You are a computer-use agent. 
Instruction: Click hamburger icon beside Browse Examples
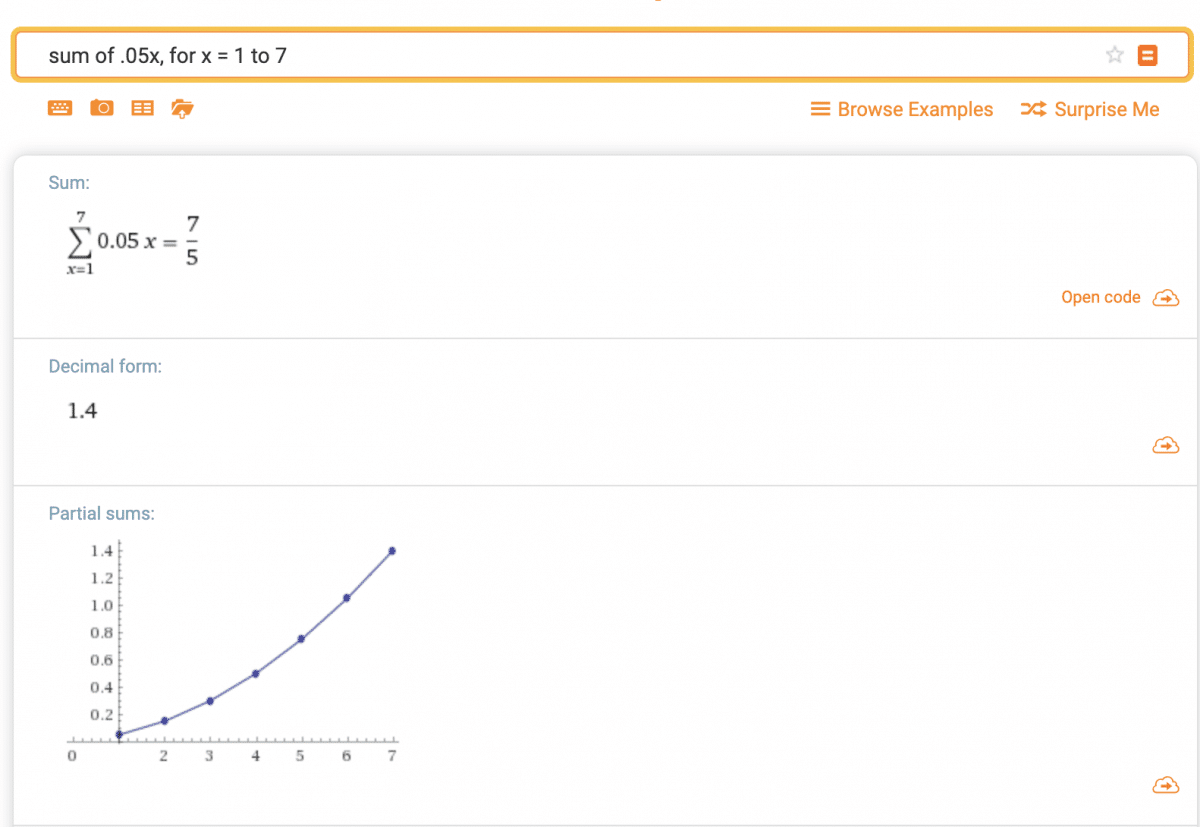(820, 110)
